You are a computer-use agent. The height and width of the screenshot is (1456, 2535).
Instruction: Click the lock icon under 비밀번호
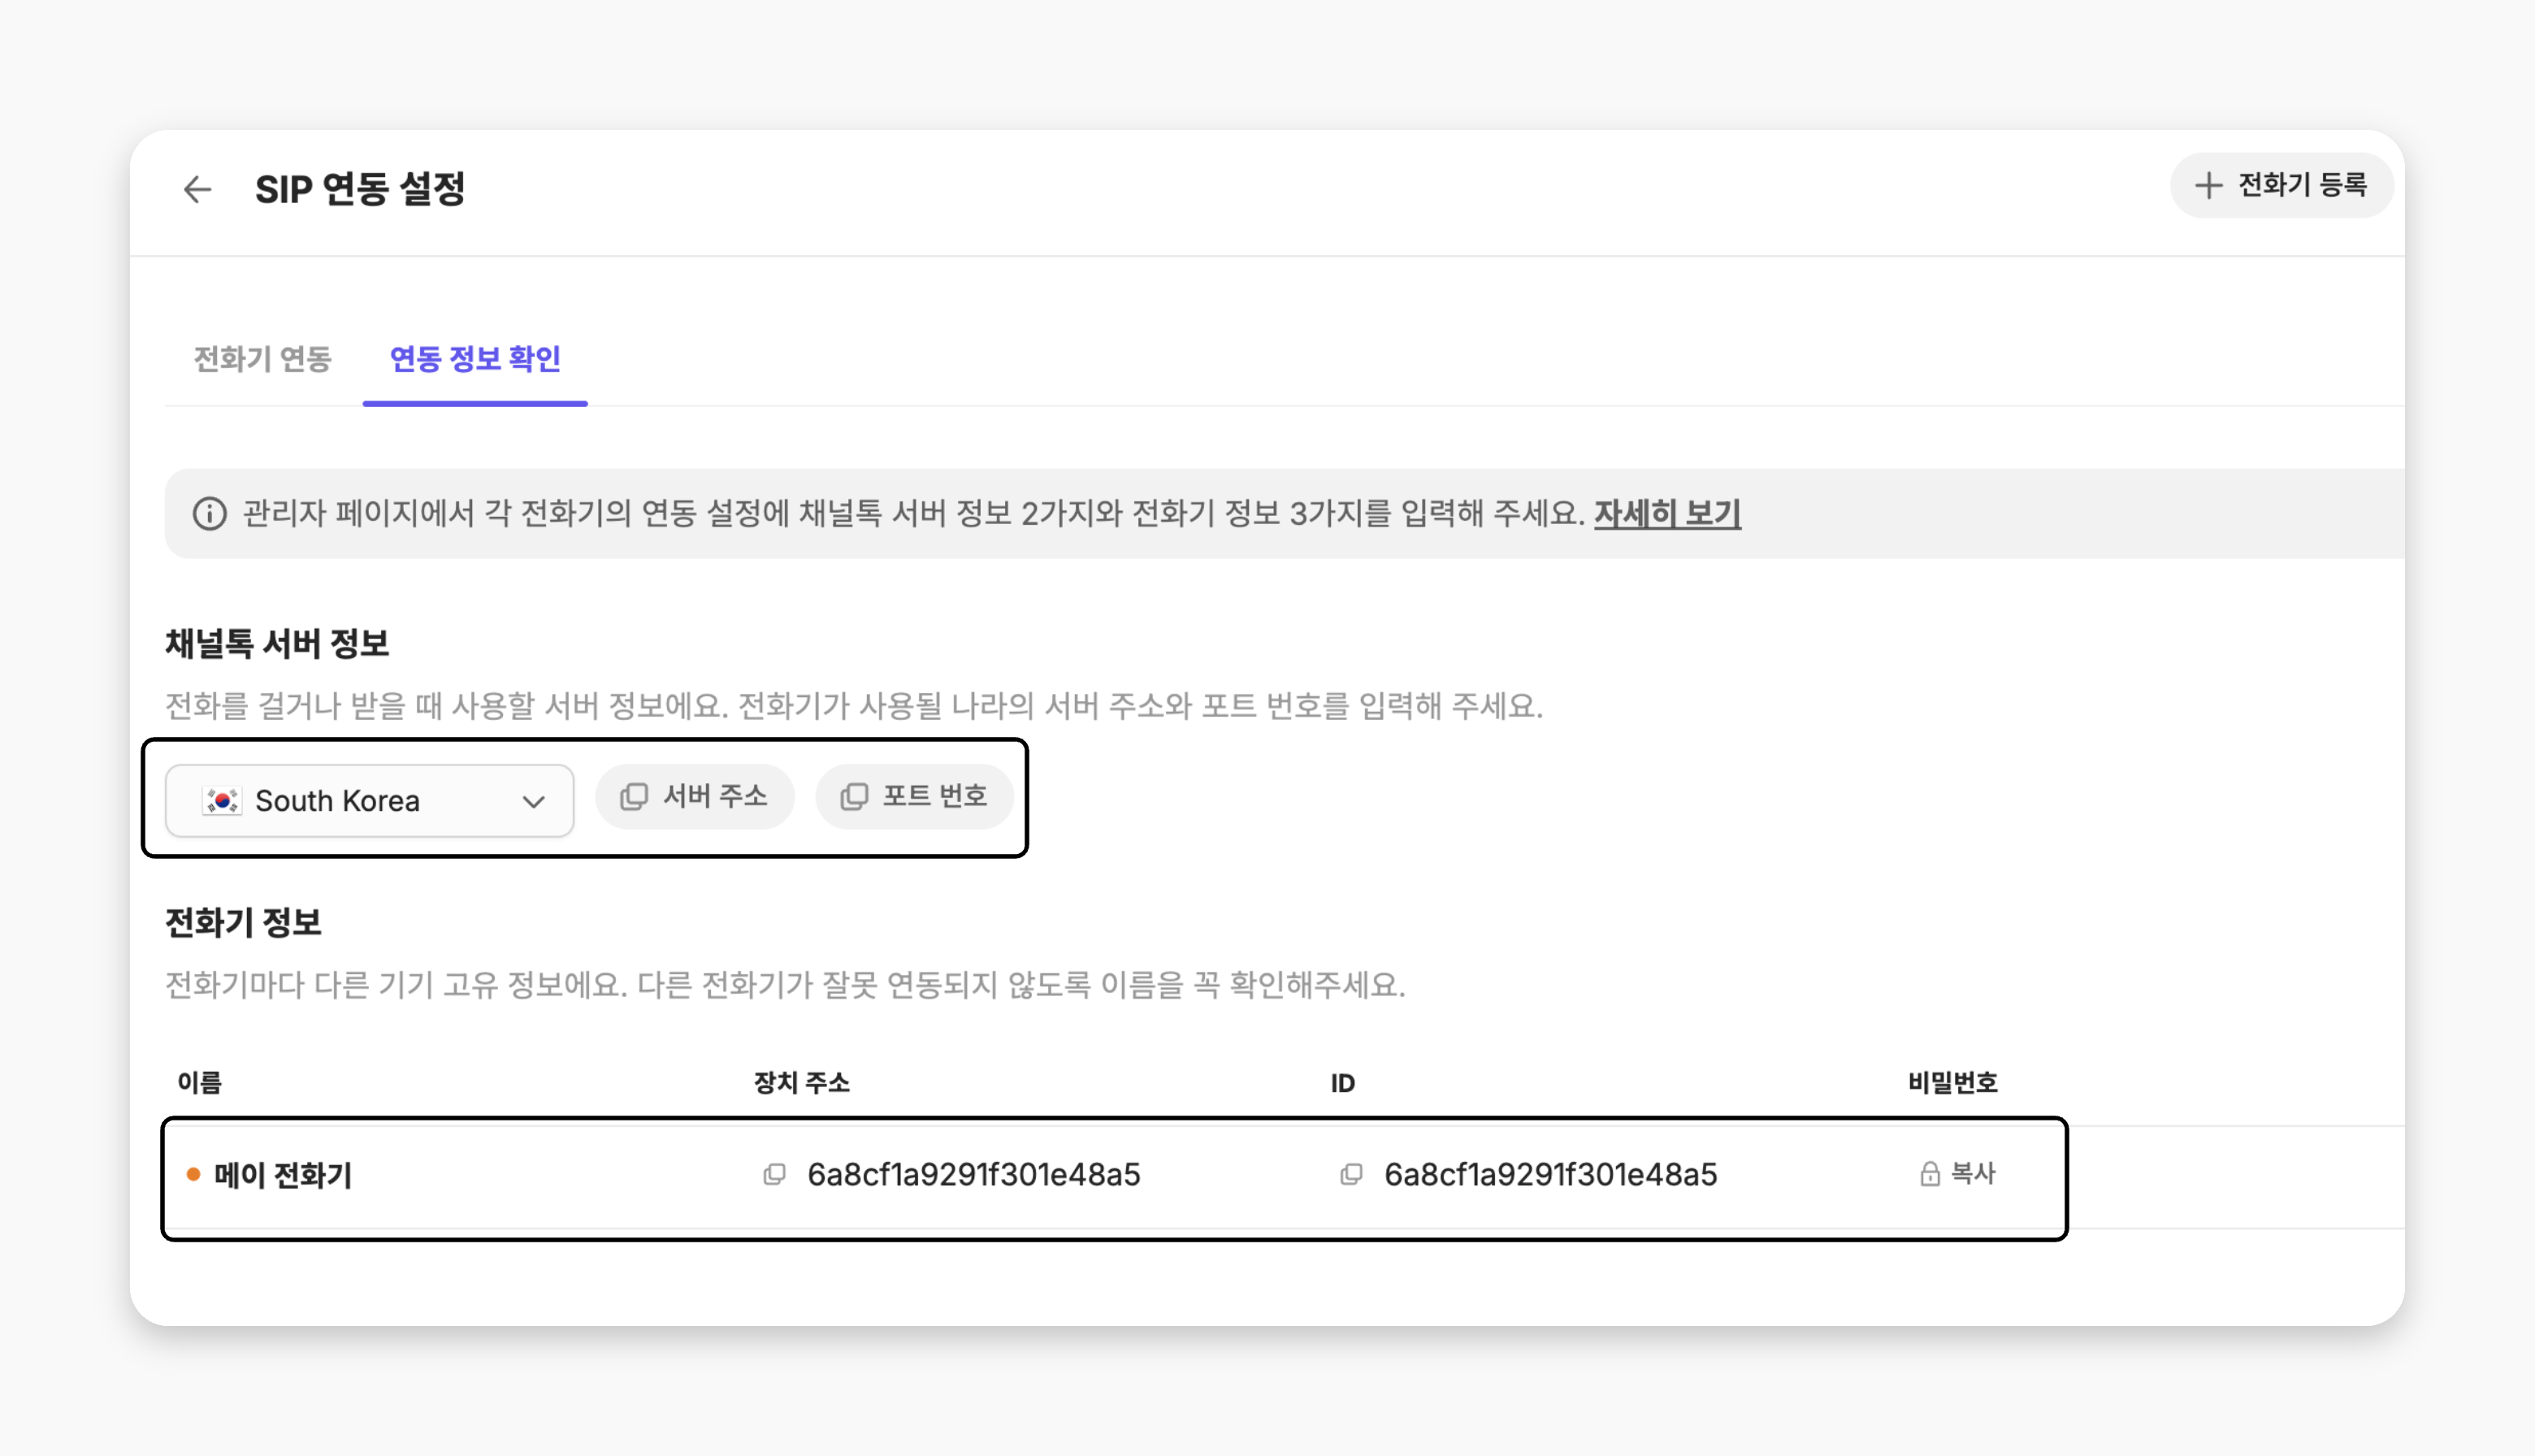(1930, 1174)
